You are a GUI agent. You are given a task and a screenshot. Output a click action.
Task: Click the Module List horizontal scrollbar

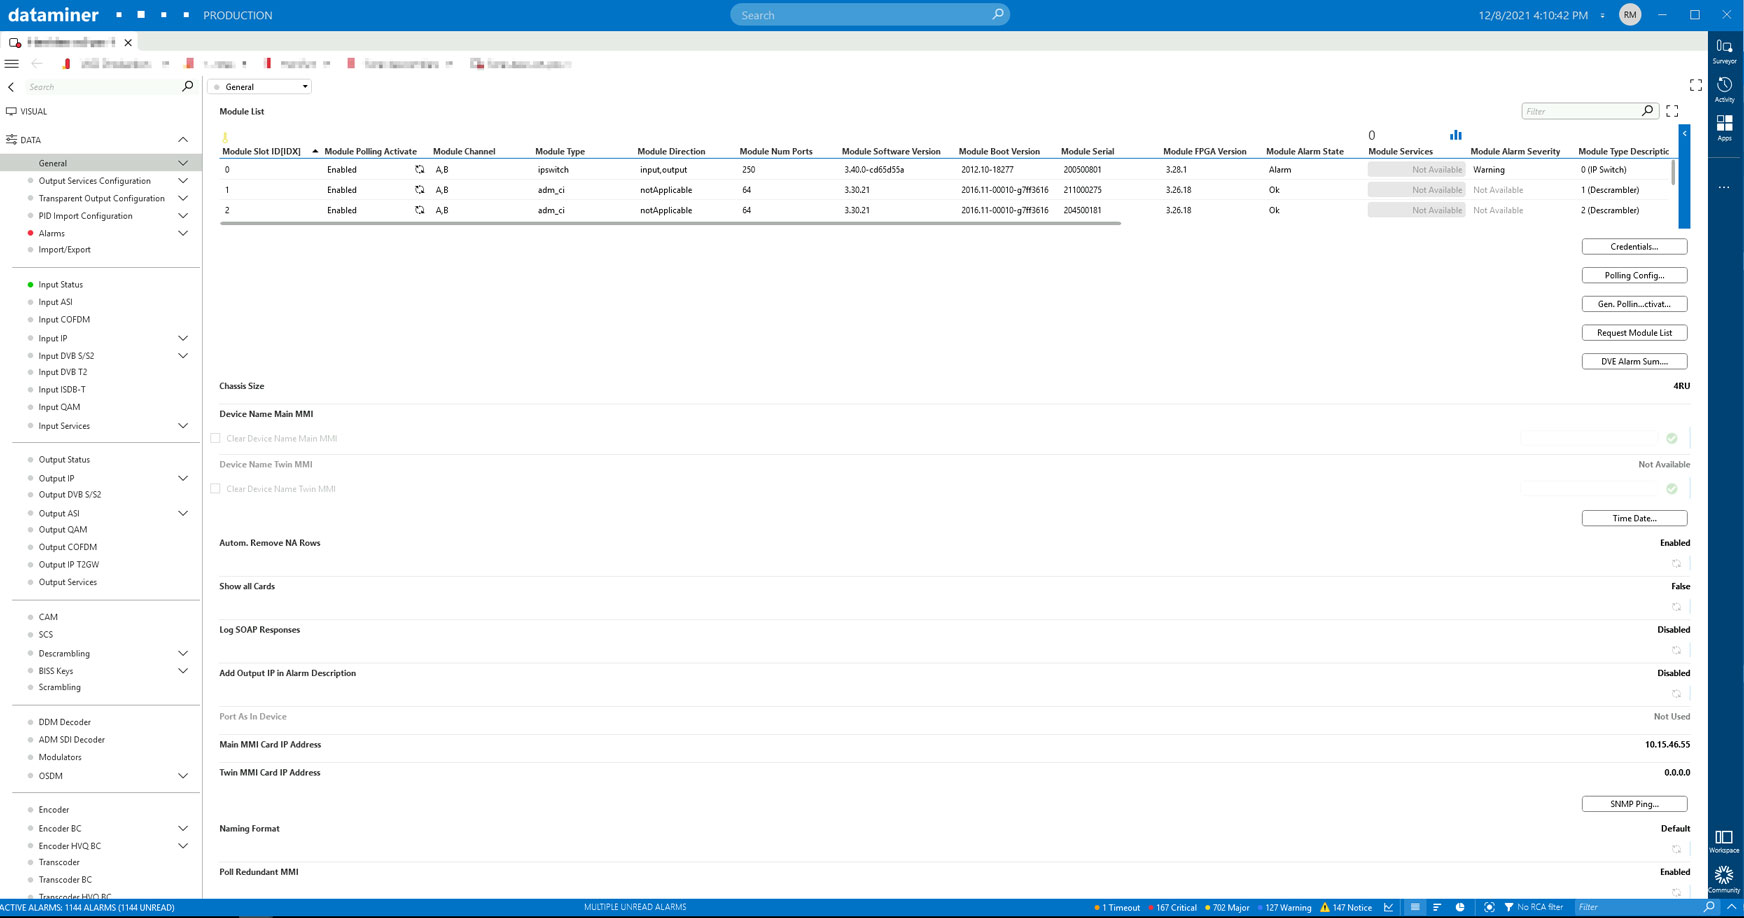click(670, 224)
